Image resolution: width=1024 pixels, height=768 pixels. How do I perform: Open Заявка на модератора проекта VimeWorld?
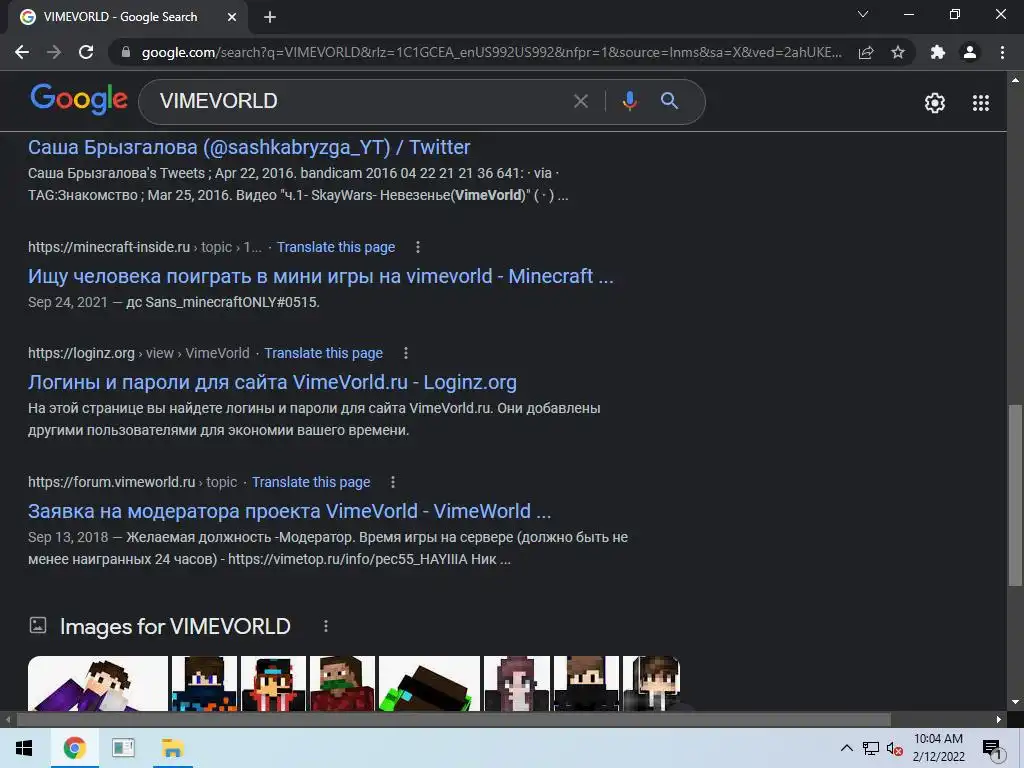[289, 511]
